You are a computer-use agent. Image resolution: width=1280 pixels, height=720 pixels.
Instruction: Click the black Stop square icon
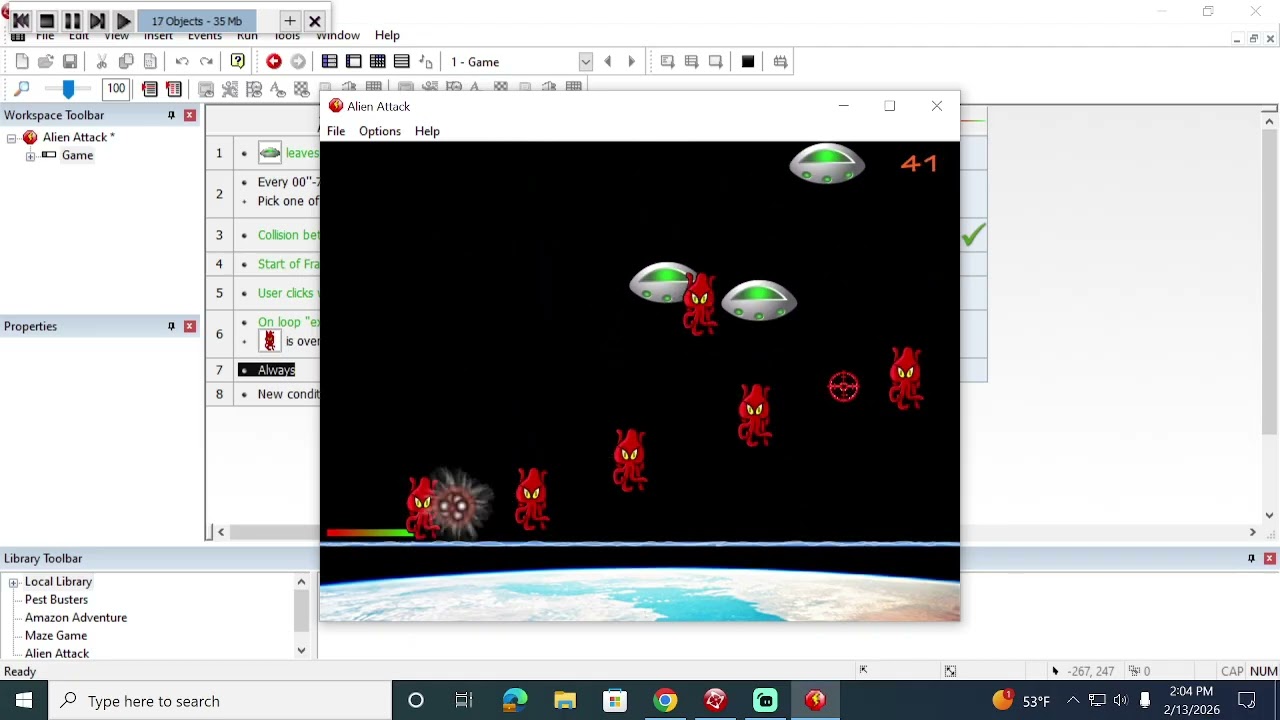tap(748, 62)
